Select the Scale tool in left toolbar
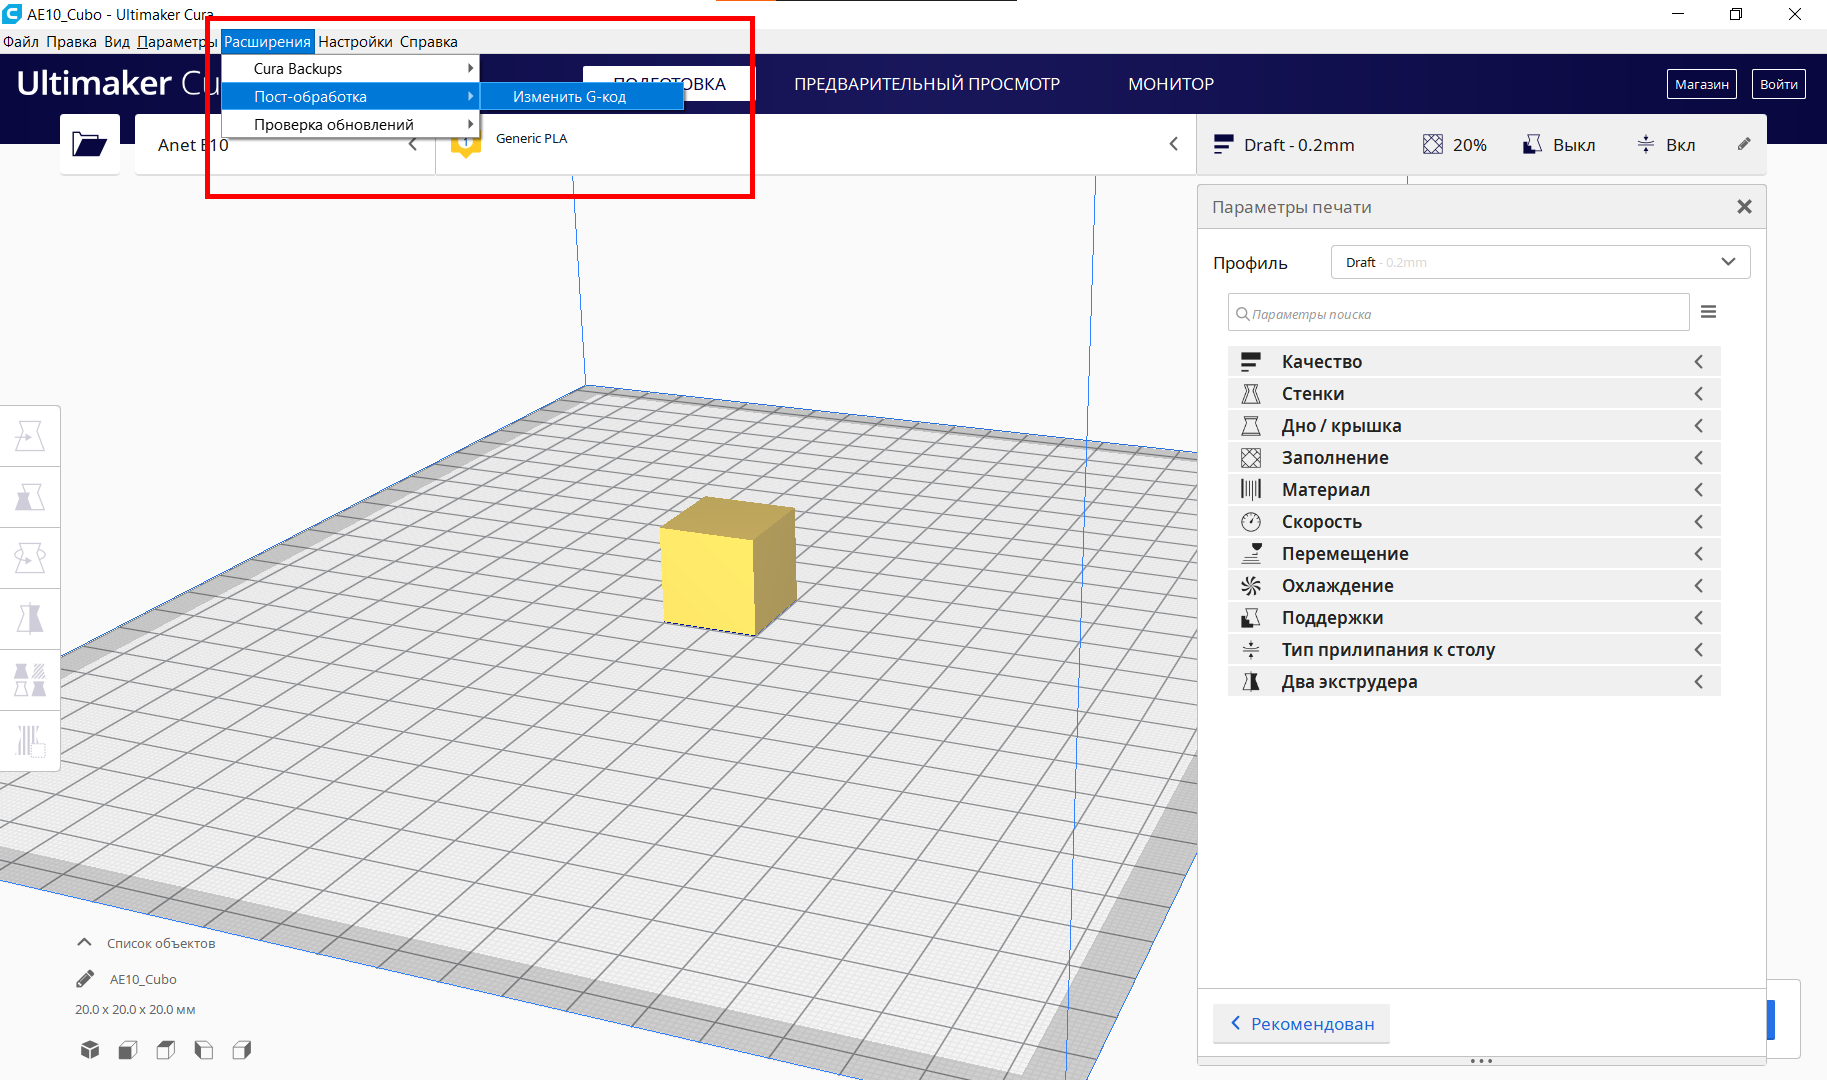The height and width of the screenshot is (1080, 1827). (x=30, y=497)
